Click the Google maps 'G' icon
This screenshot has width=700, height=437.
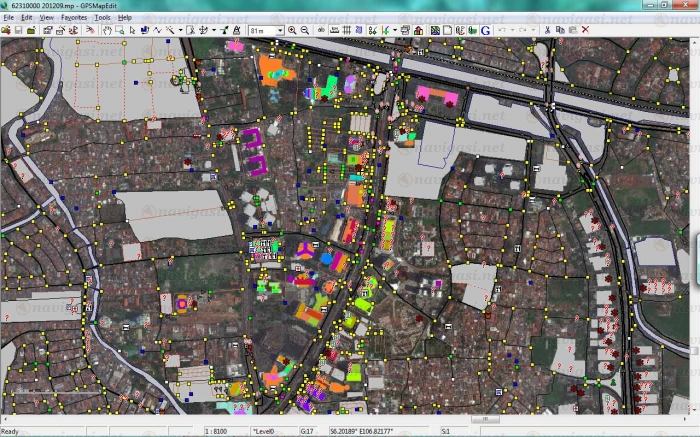click(x=485, y=30)
